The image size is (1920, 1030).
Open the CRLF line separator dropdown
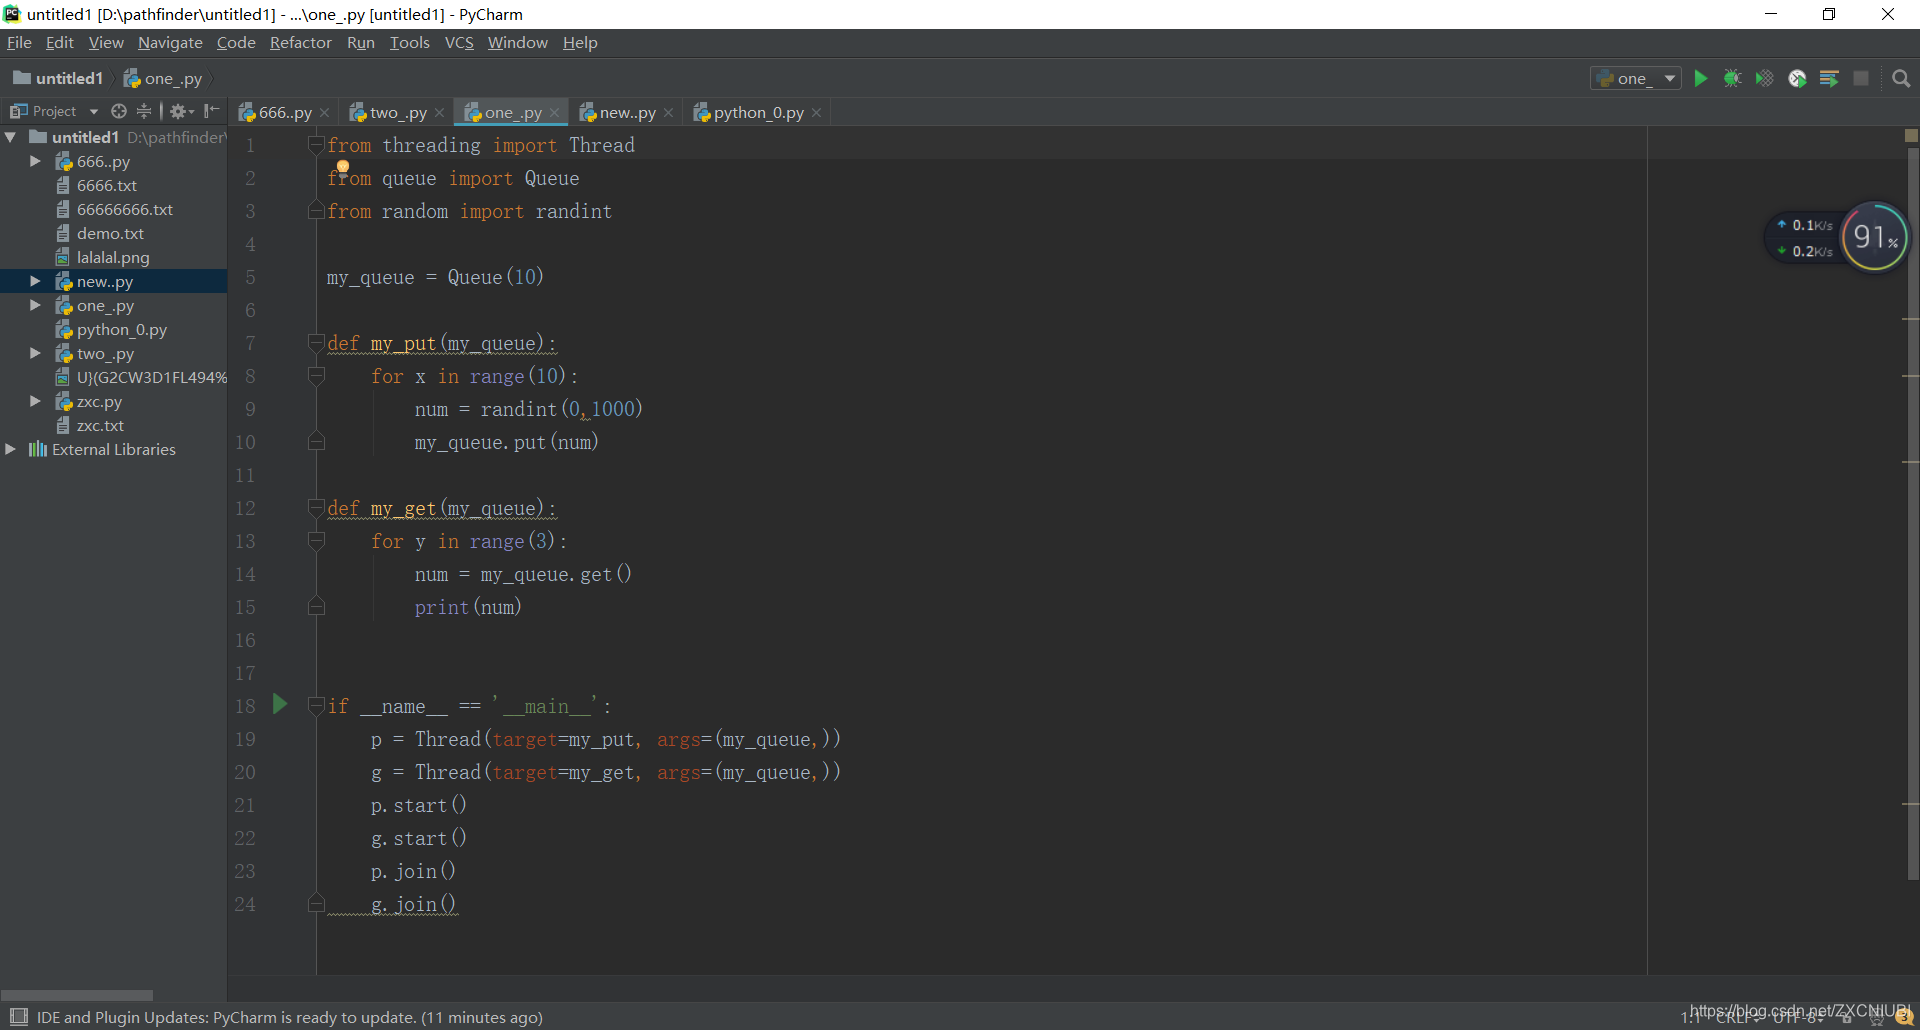click(x=1737, y=1018)
